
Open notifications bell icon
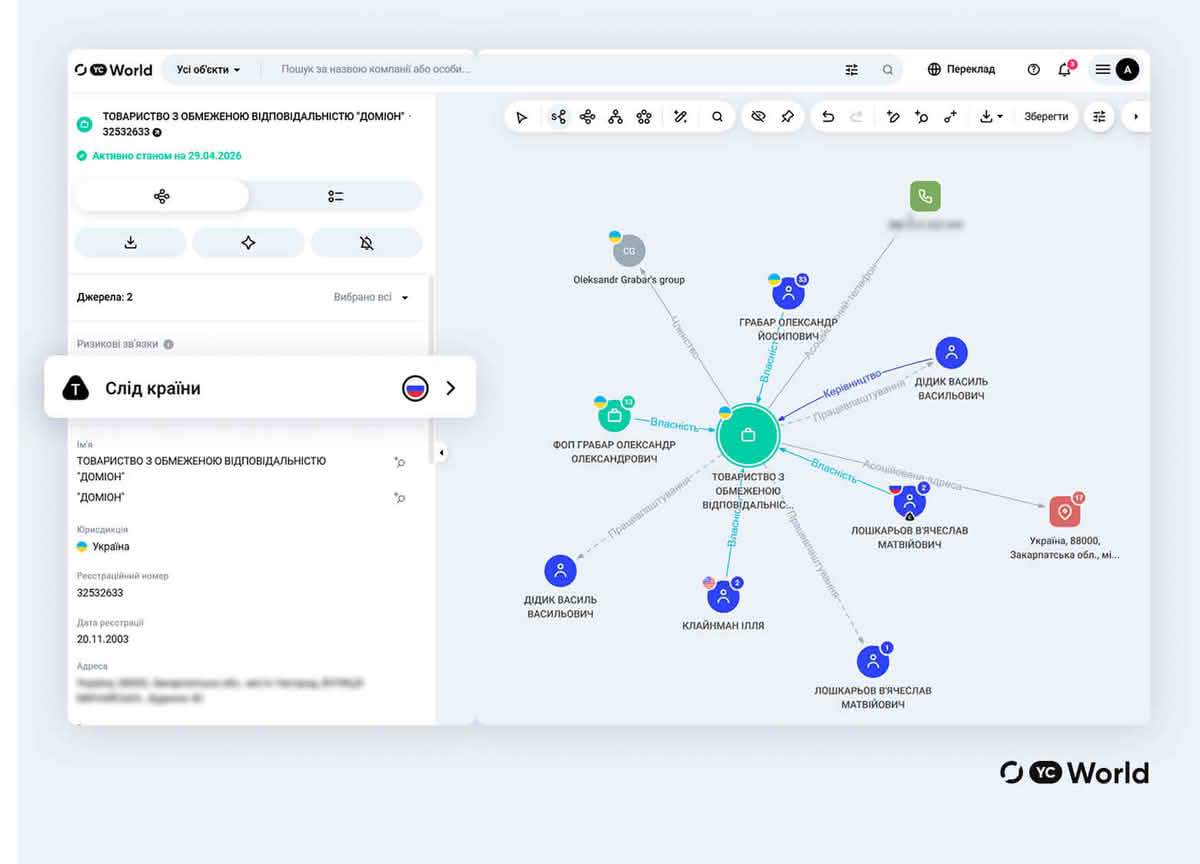[1065, 69]
